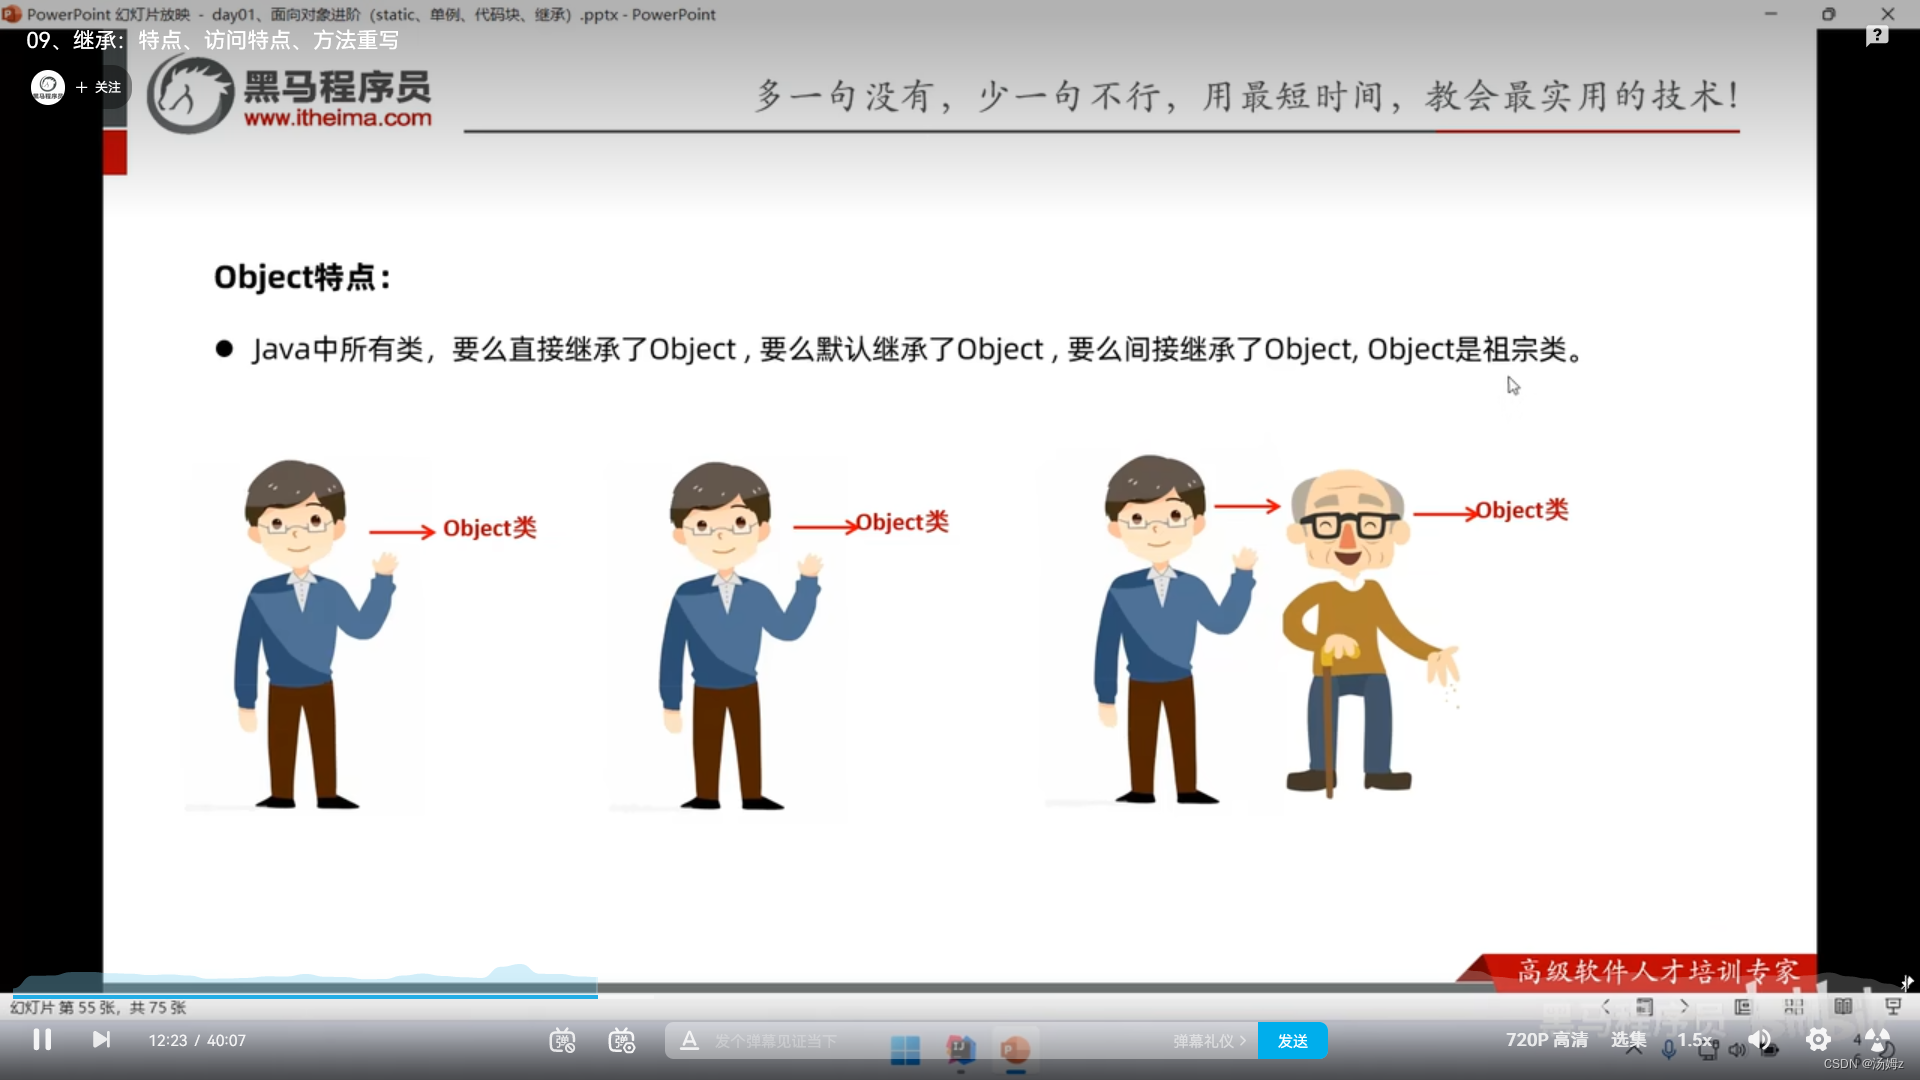1920x1080 pixels.
Task: Open PowerPoint from the taskbar
Action: (1015, 1050)
